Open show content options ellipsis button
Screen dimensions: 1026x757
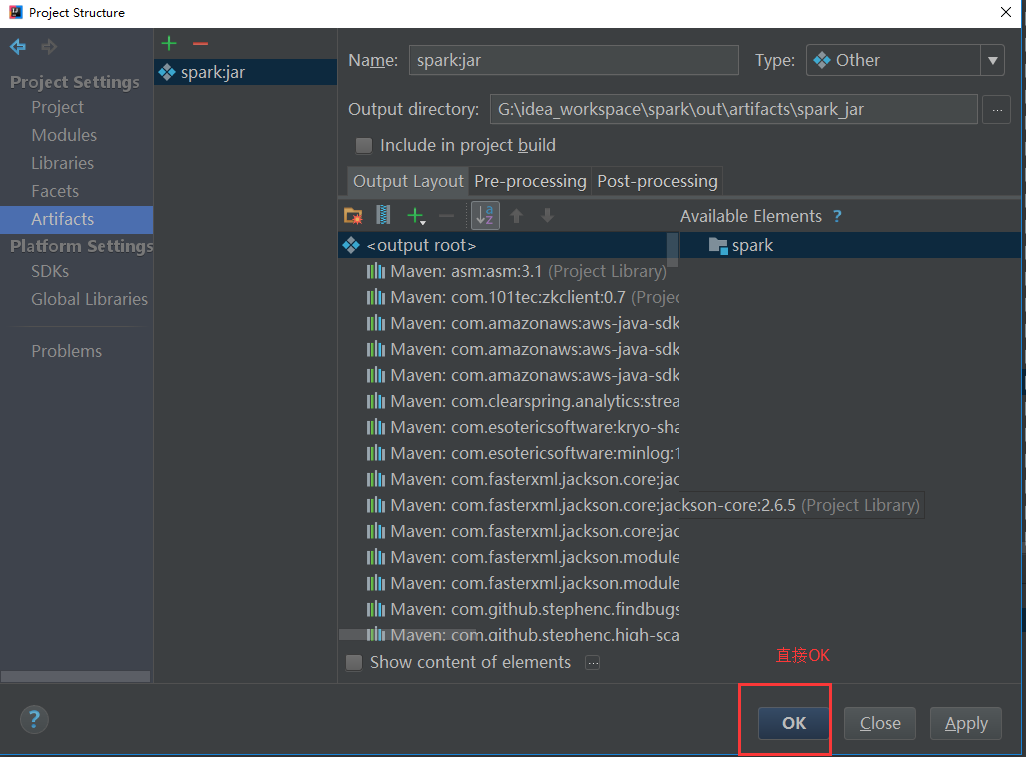point(593,663)
